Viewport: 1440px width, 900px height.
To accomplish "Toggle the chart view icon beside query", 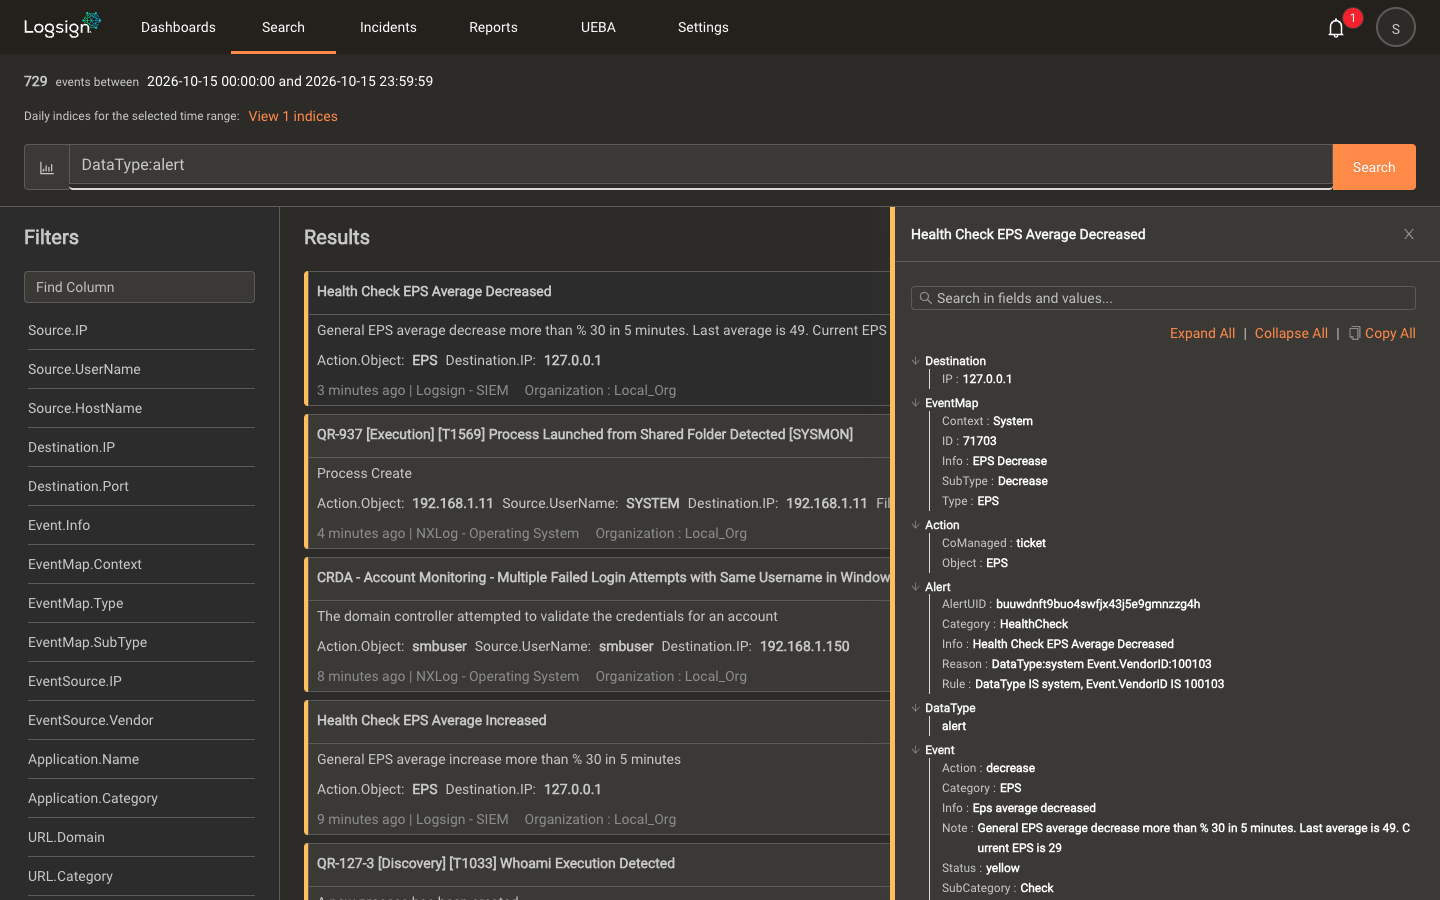I will 47,167.
